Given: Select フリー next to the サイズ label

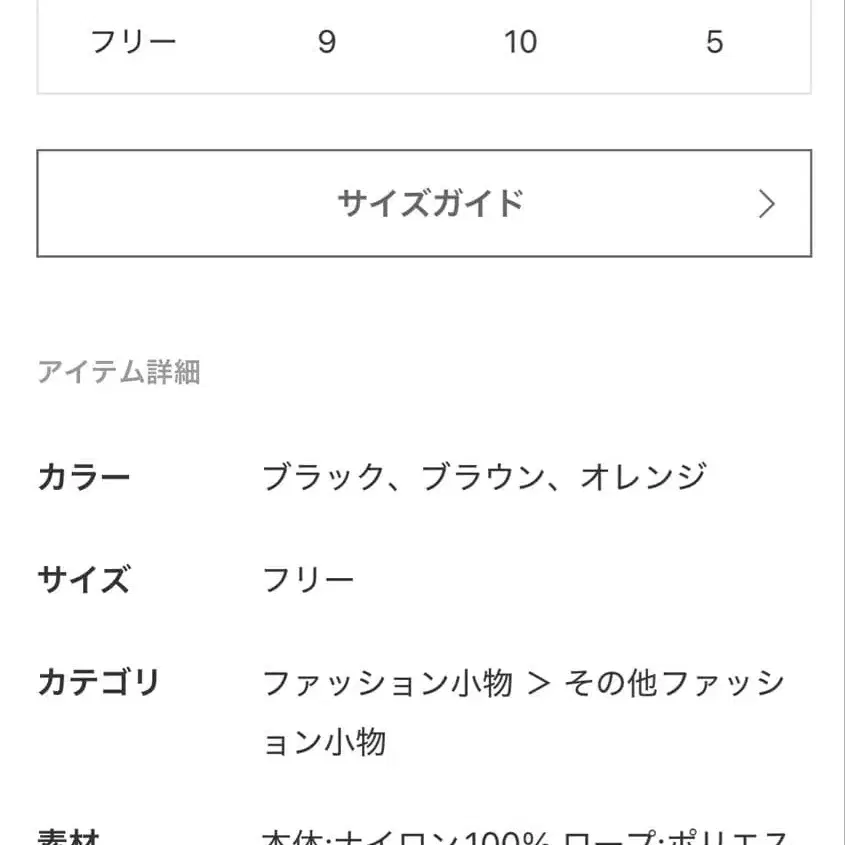Looking at the screenshot, I should [310, 579].
